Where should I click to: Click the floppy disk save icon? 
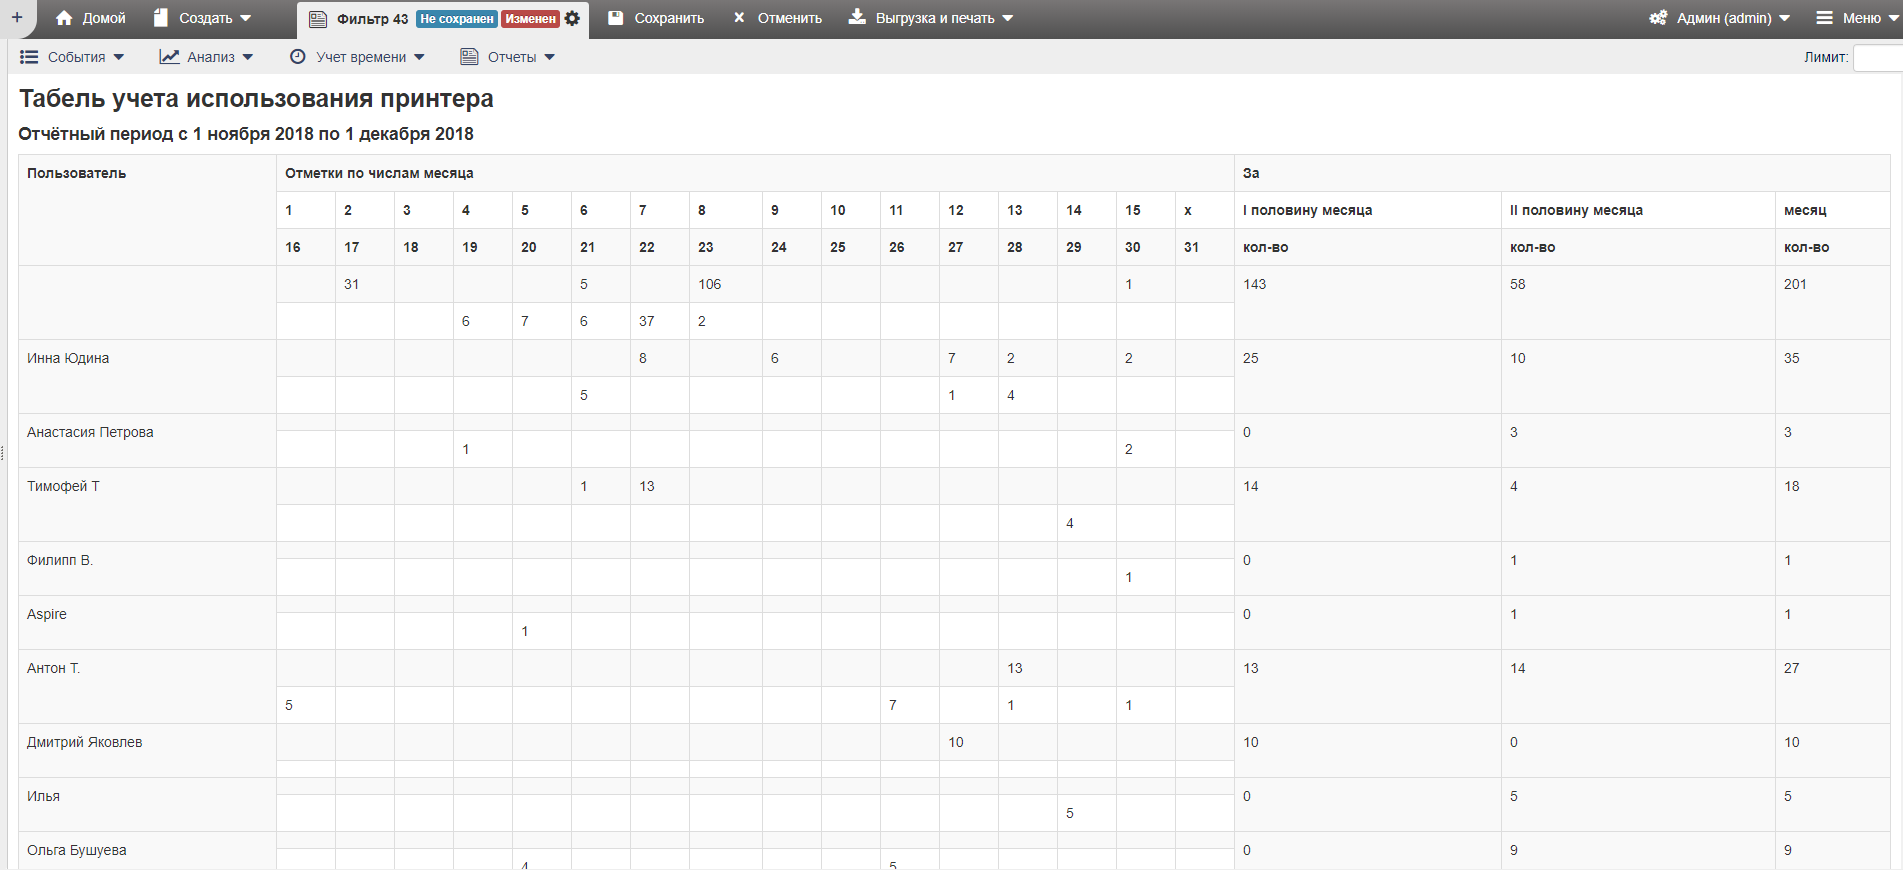click(616, 18)
